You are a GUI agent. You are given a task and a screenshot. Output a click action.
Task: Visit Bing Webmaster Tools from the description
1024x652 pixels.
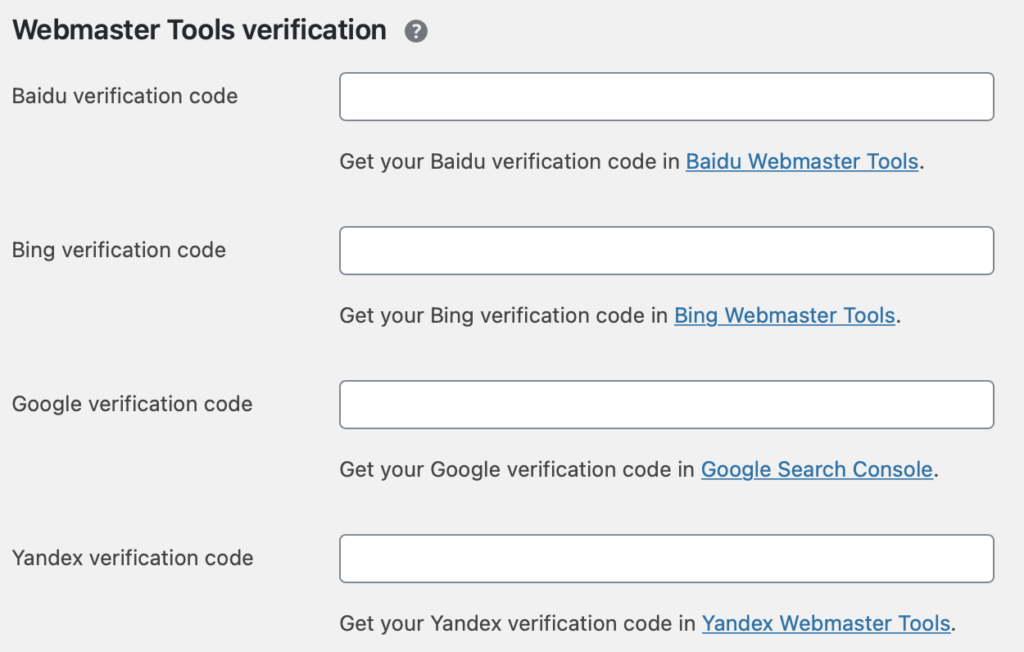point(783,315)
